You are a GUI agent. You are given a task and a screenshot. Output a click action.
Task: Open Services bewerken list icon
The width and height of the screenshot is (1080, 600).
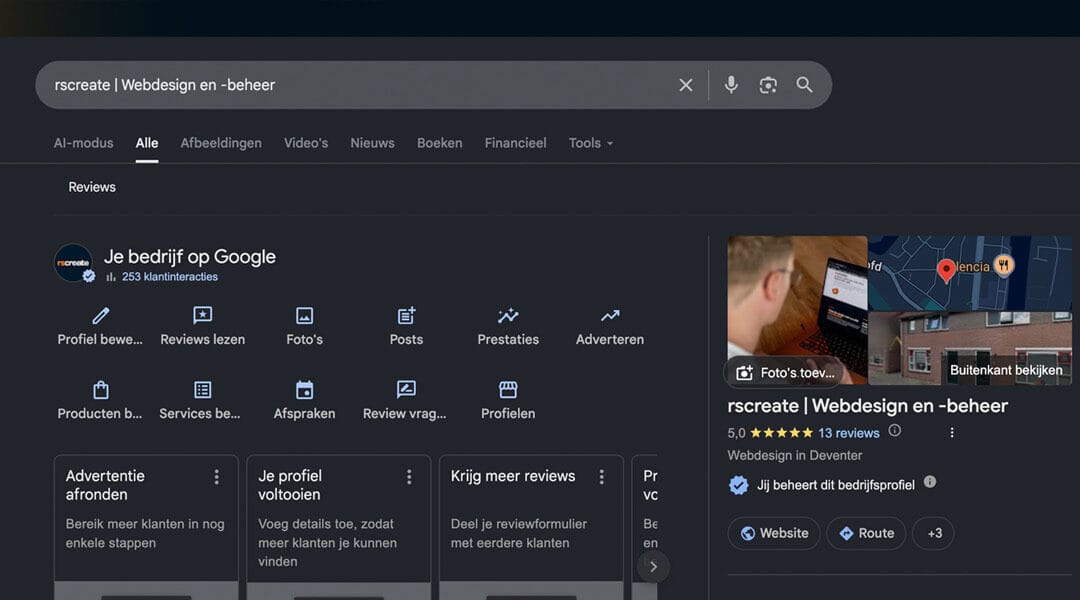click(202, 390)
